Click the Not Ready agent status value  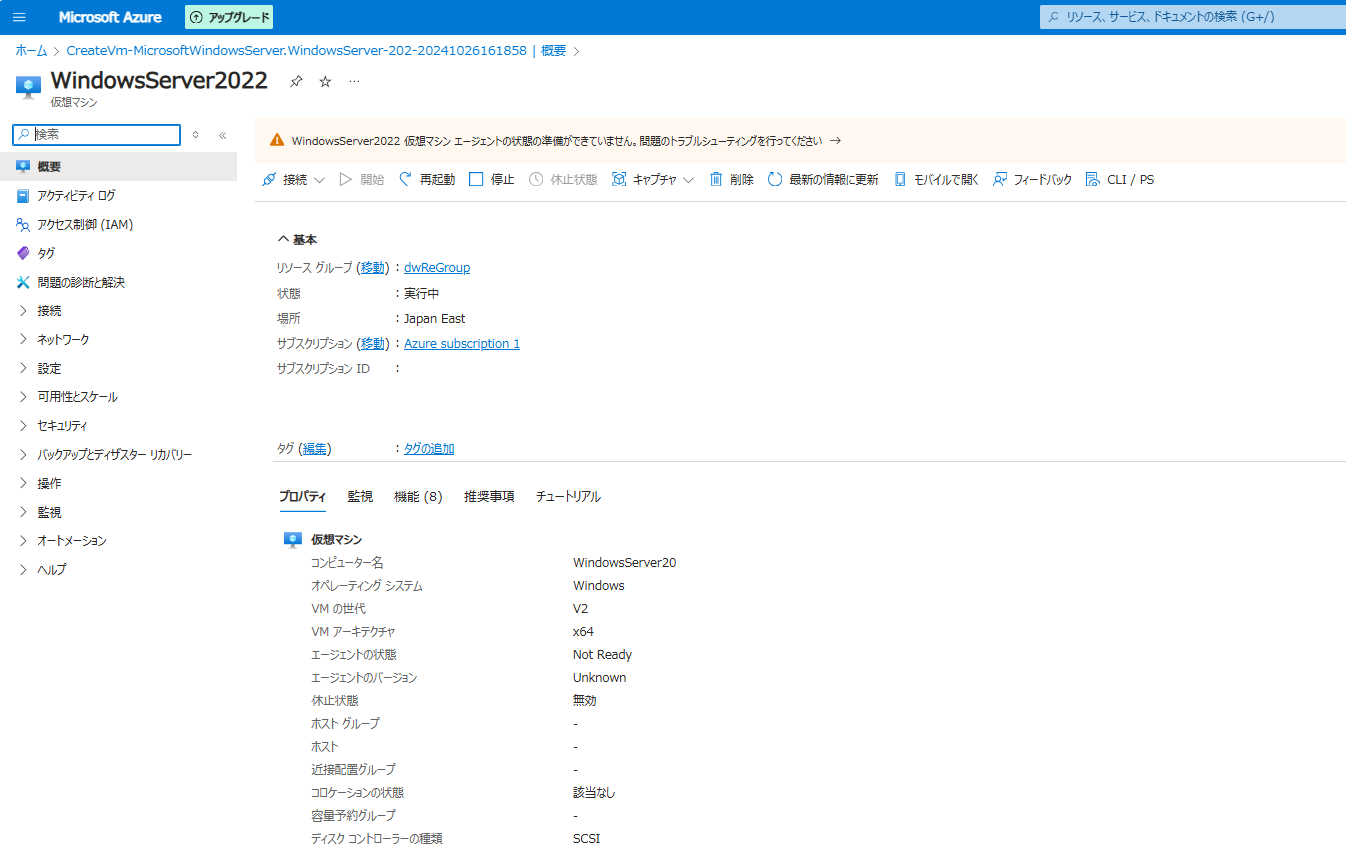(602, 655)
